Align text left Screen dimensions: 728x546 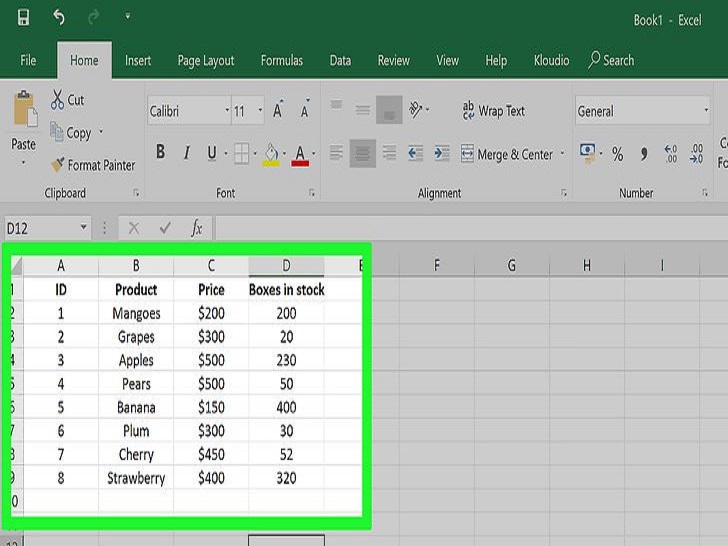pyautogui.click(x=336, y=153)
